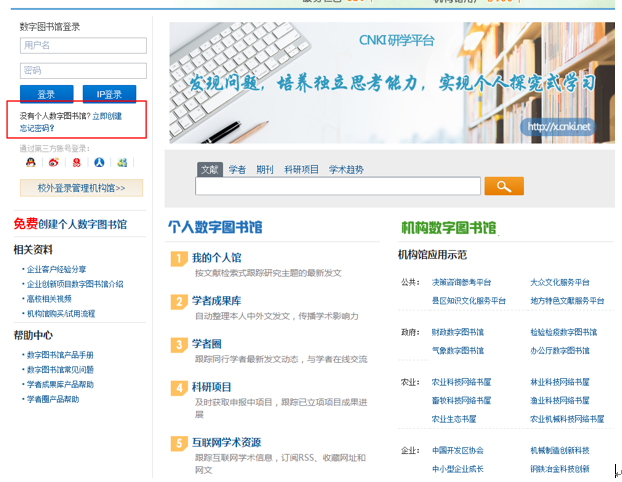Open the 科研项目 heading in the personal library list

pos(211,387)
